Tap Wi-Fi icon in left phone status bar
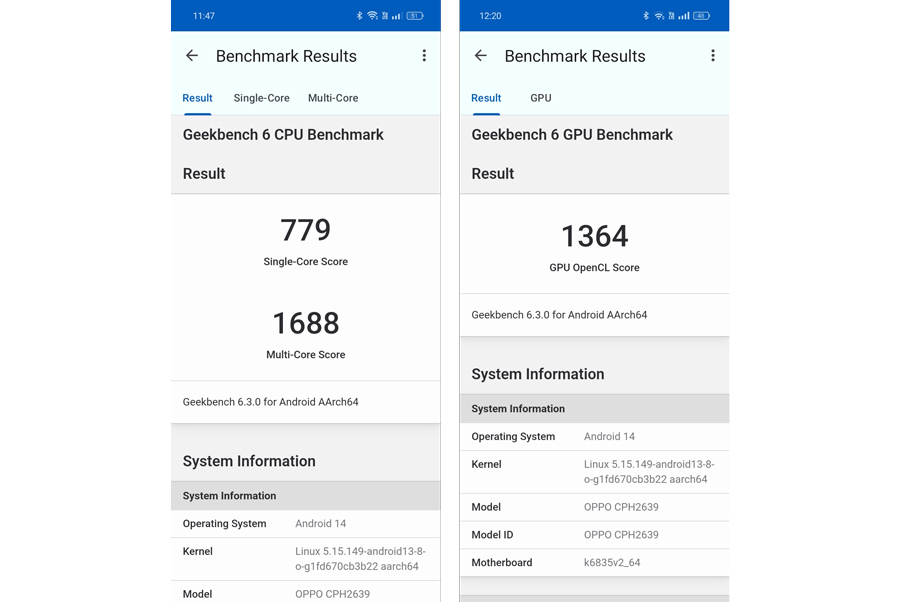 pos(373,15)
